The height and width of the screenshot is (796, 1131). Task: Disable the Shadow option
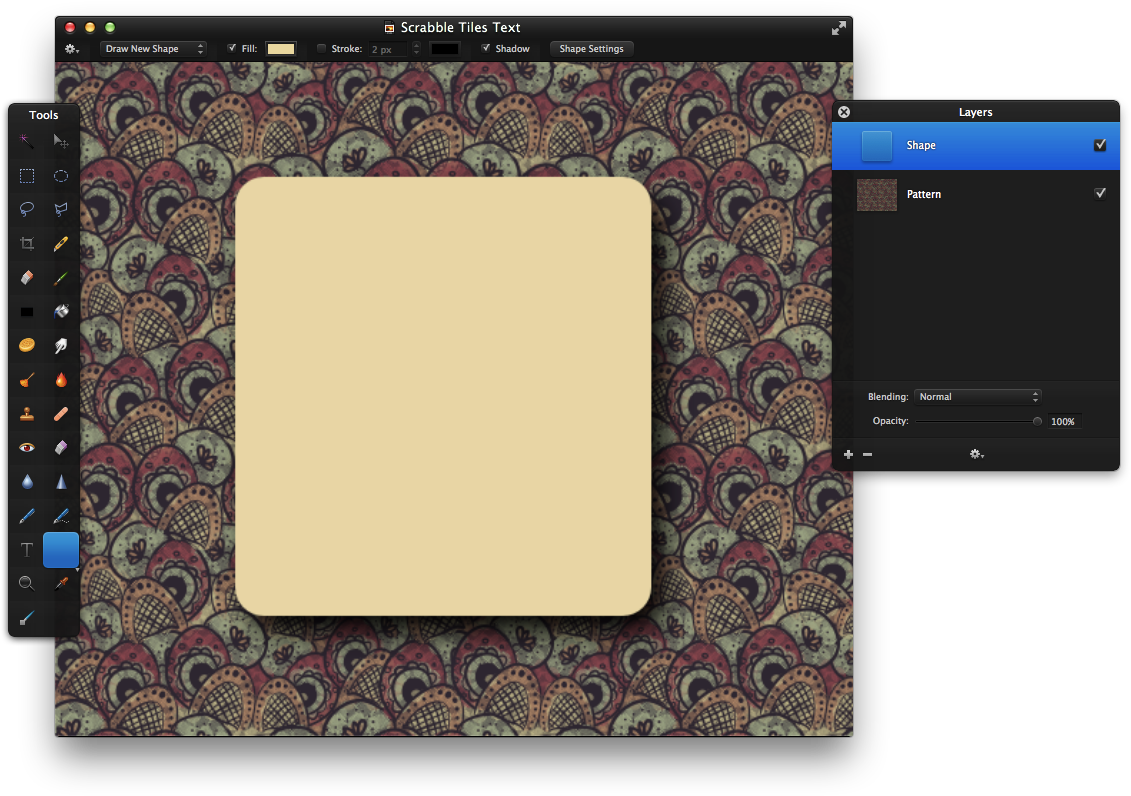[485, 48]
